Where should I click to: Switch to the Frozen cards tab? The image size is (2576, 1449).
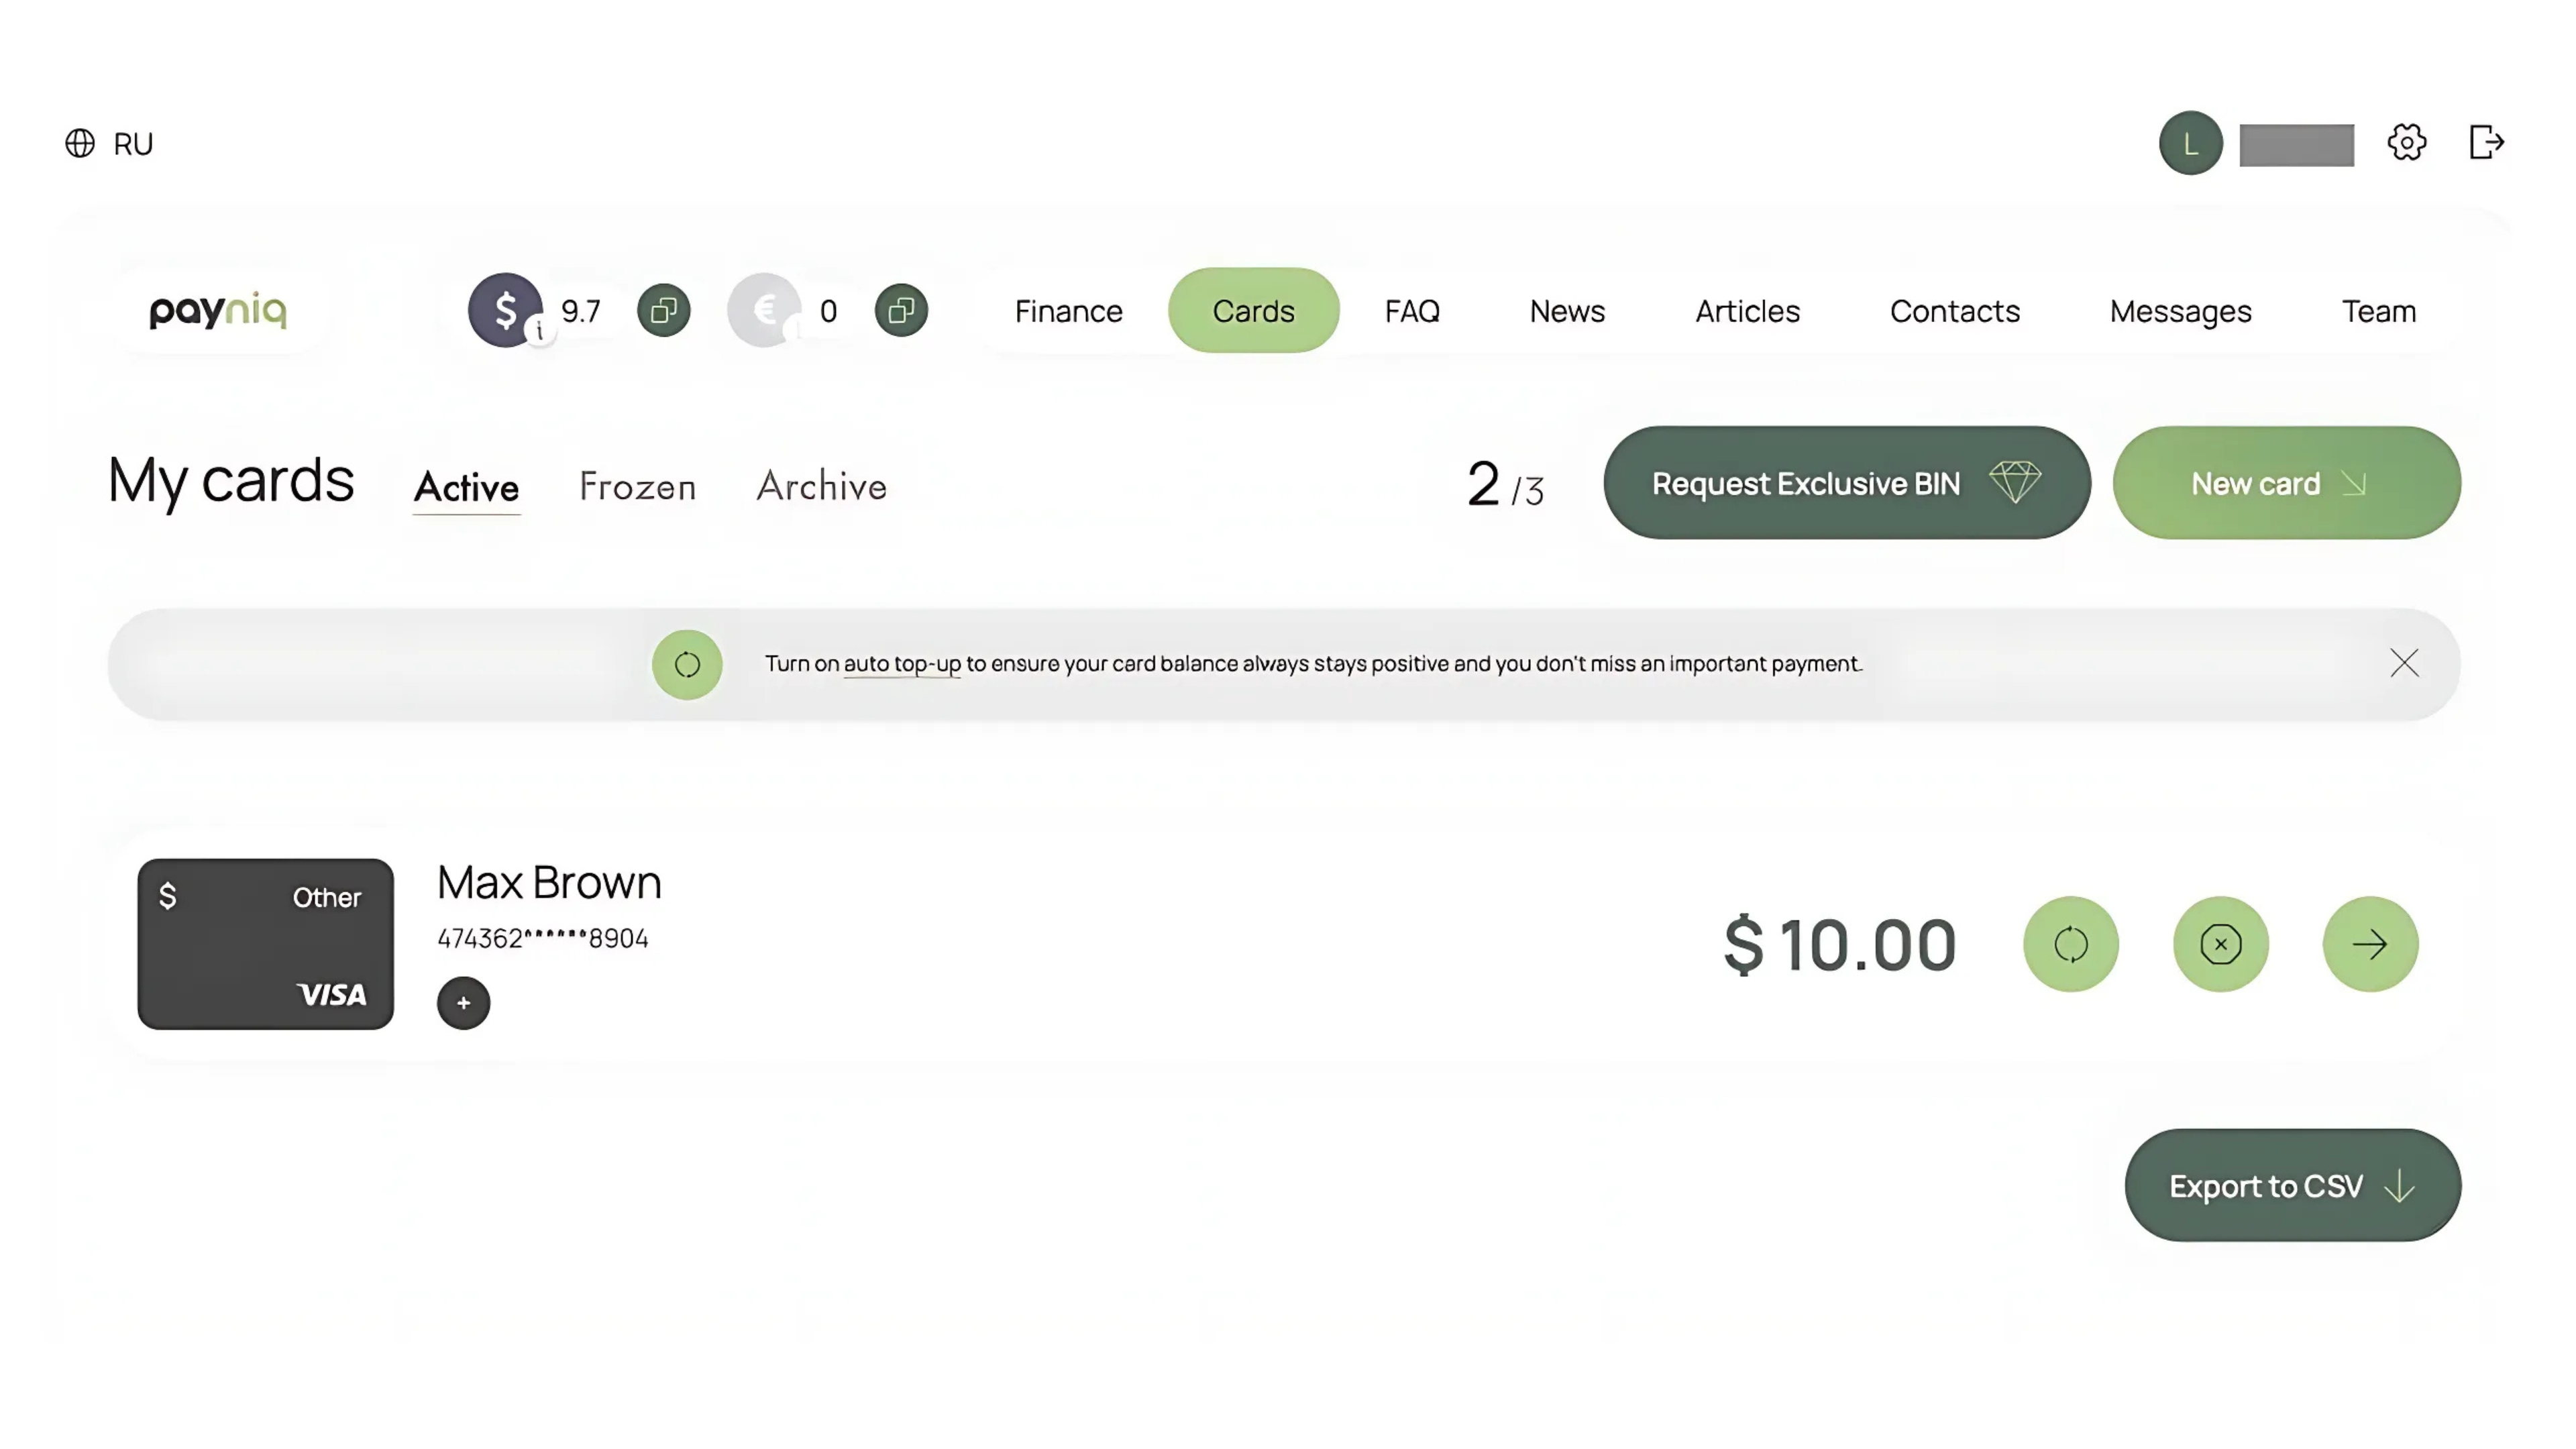[637, 487]
